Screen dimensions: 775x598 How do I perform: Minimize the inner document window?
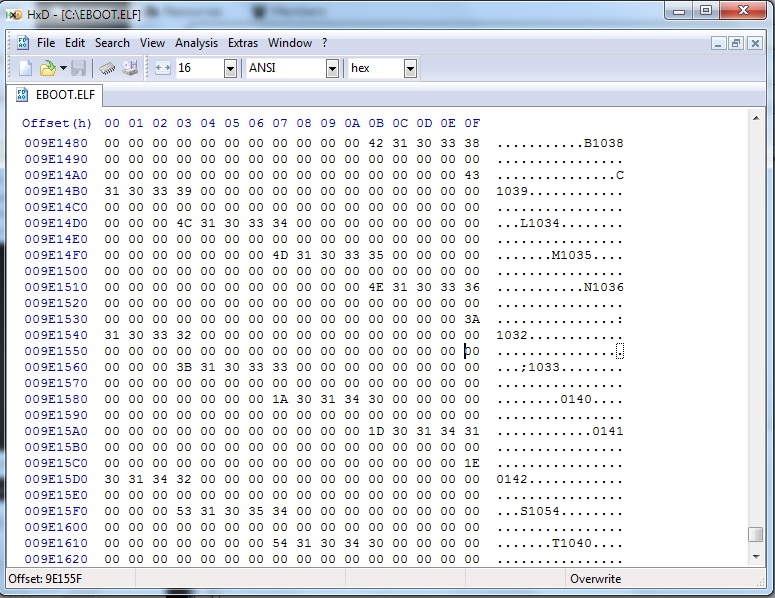pos(718,43)
